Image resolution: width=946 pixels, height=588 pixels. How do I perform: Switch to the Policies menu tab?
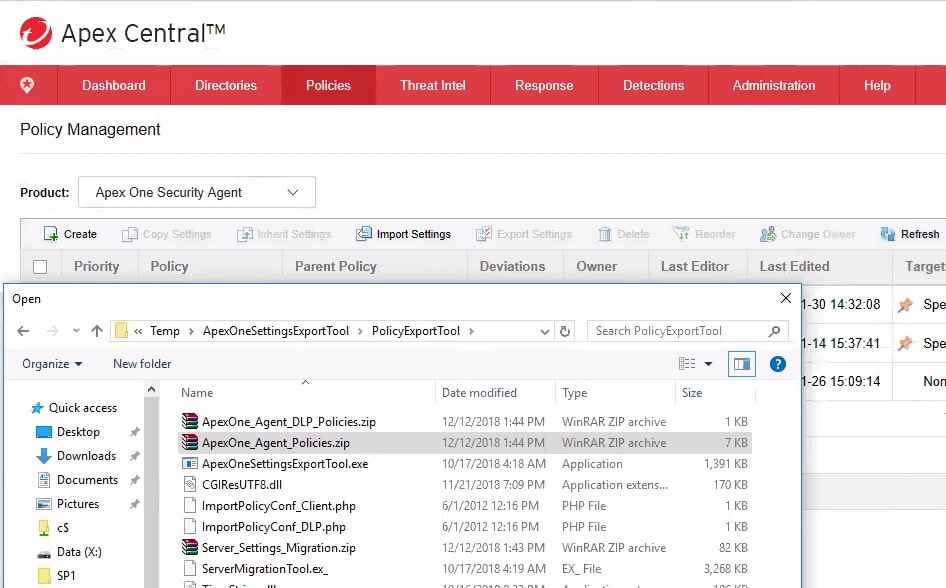click(x=328, y=85)
